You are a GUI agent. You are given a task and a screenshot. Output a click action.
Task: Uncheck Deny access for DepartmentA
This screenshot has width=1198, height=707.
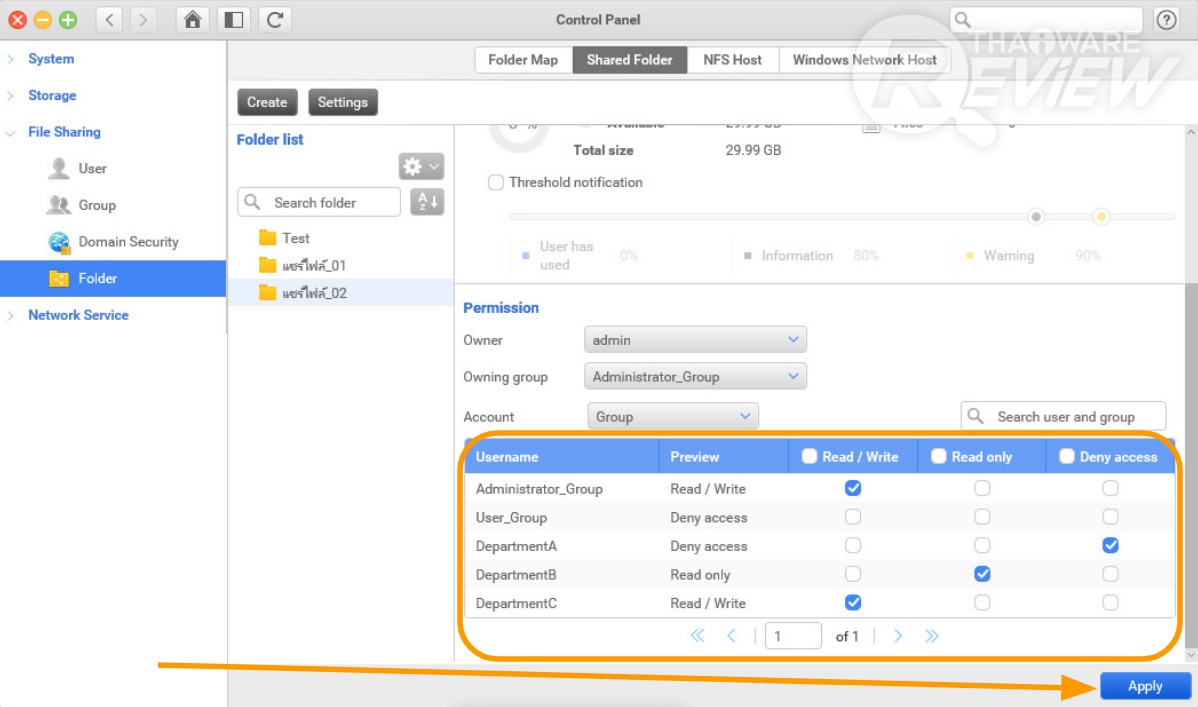pos(1110,546)
